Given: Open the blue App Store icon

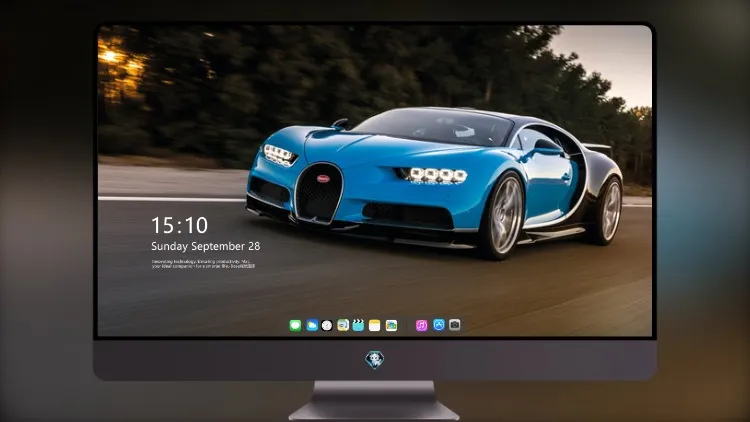Looking at the screenshot, I should (439, 325).
